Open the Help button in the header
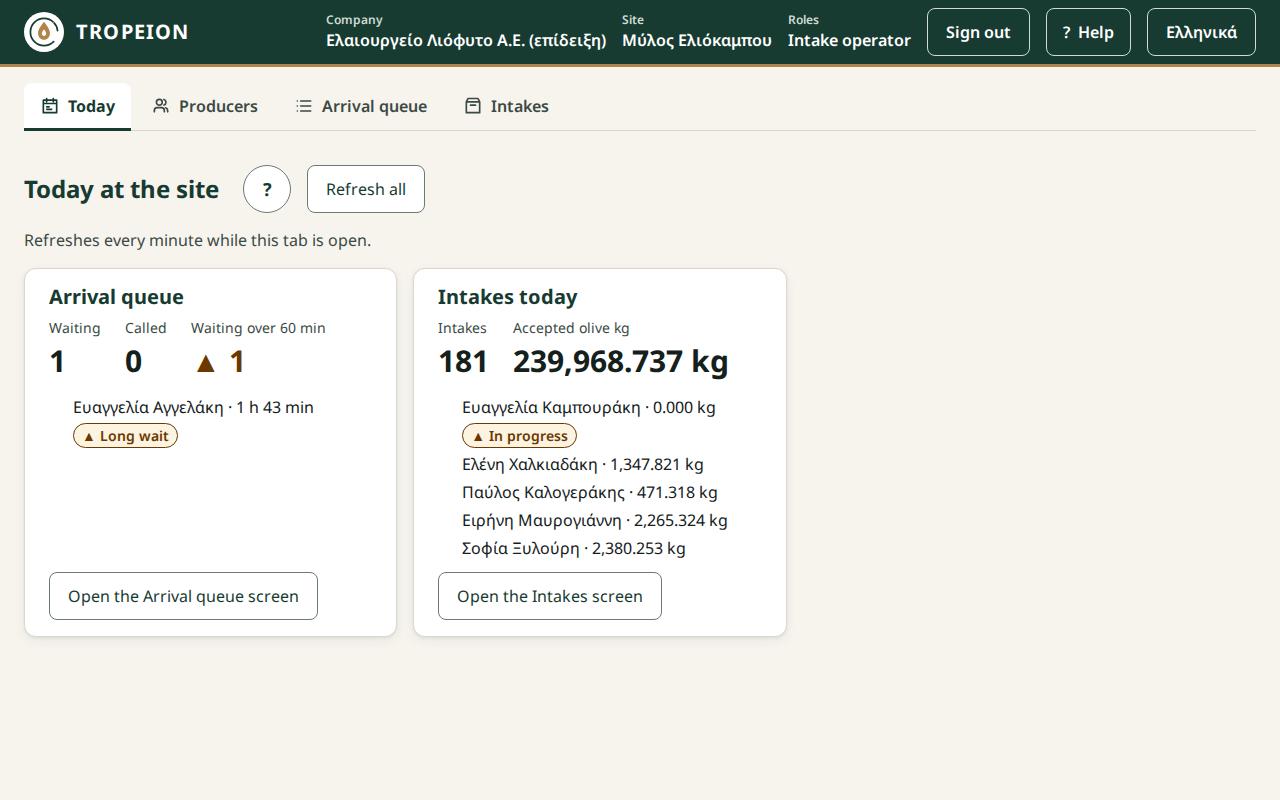Screen dimensions: 1280x800 click(1088, 32)
